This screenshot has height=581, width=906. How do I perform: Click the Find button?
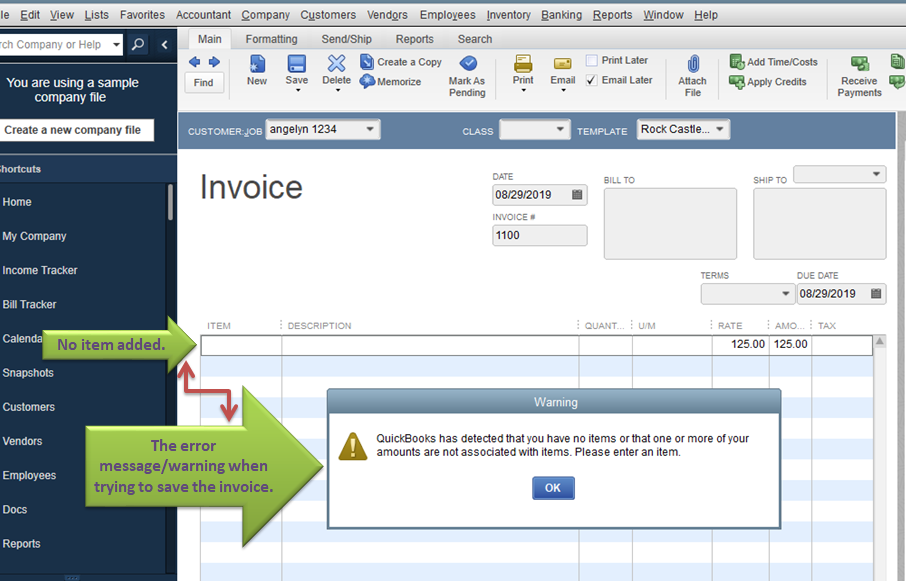click(x=203, y=83)
